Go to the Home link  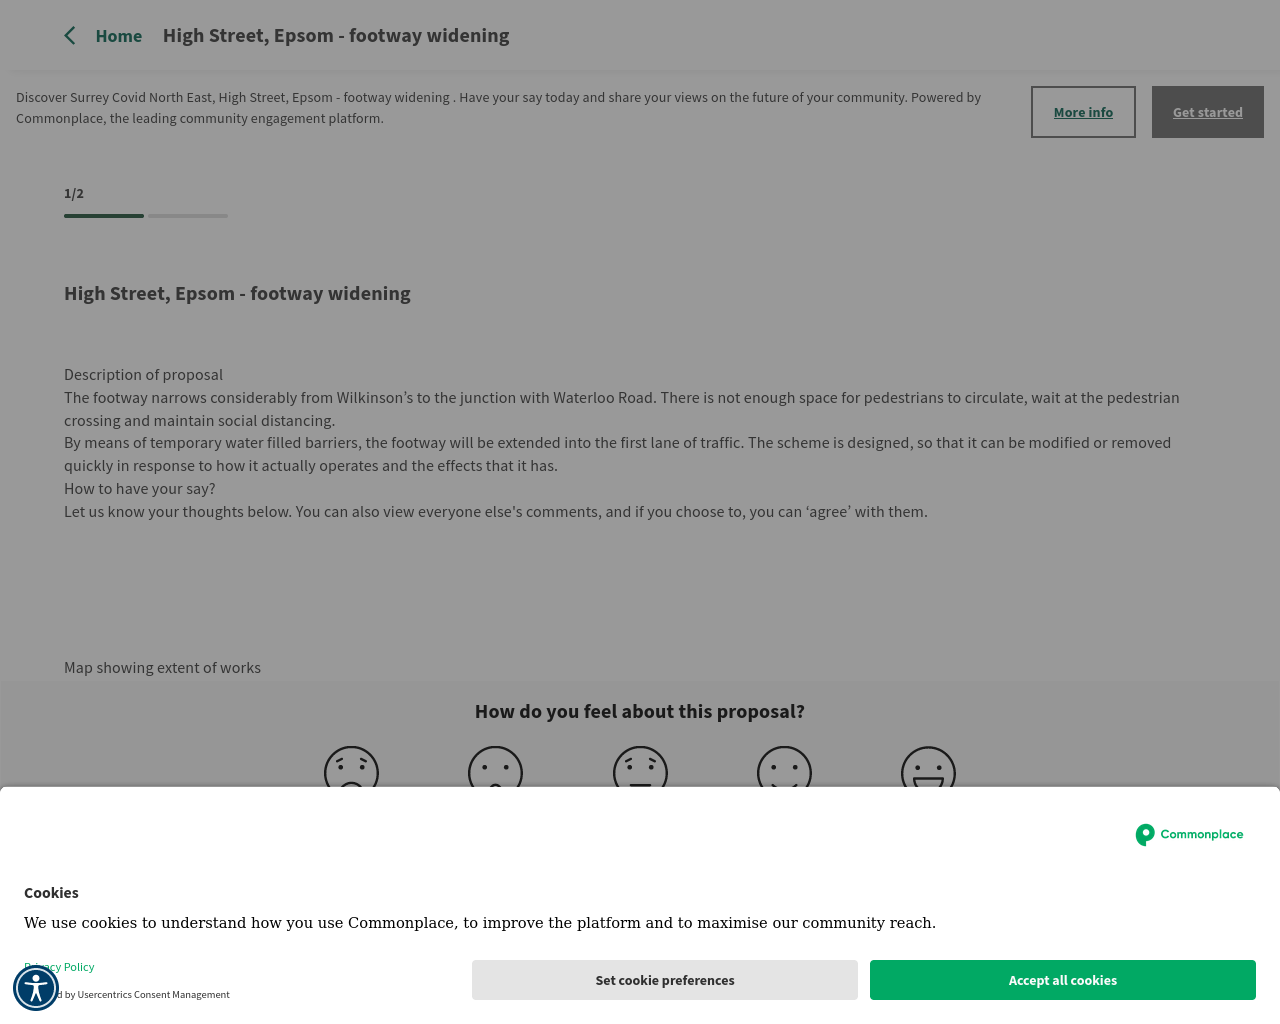[x=119, y=36]
